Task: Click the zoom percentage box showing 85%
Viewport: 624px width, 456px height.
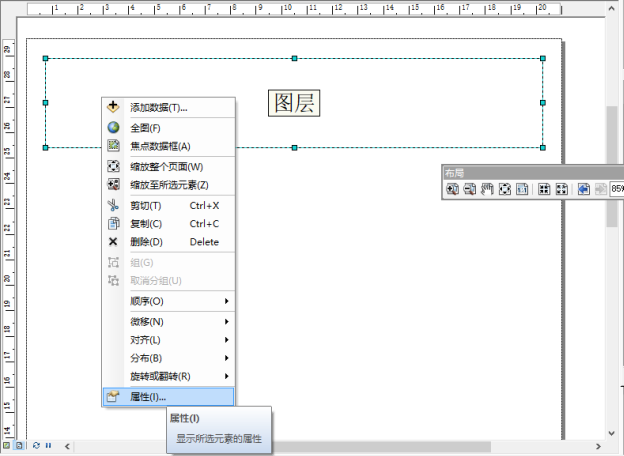Action: click(x=616, y=189)
